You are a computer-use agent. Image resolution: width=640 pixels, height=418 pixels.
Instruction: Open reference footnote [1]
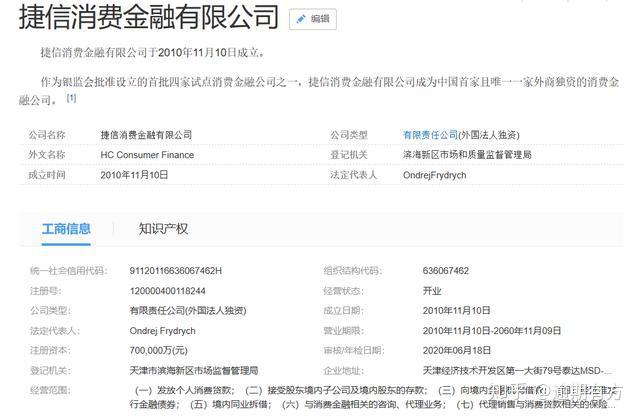click(71, 98)
